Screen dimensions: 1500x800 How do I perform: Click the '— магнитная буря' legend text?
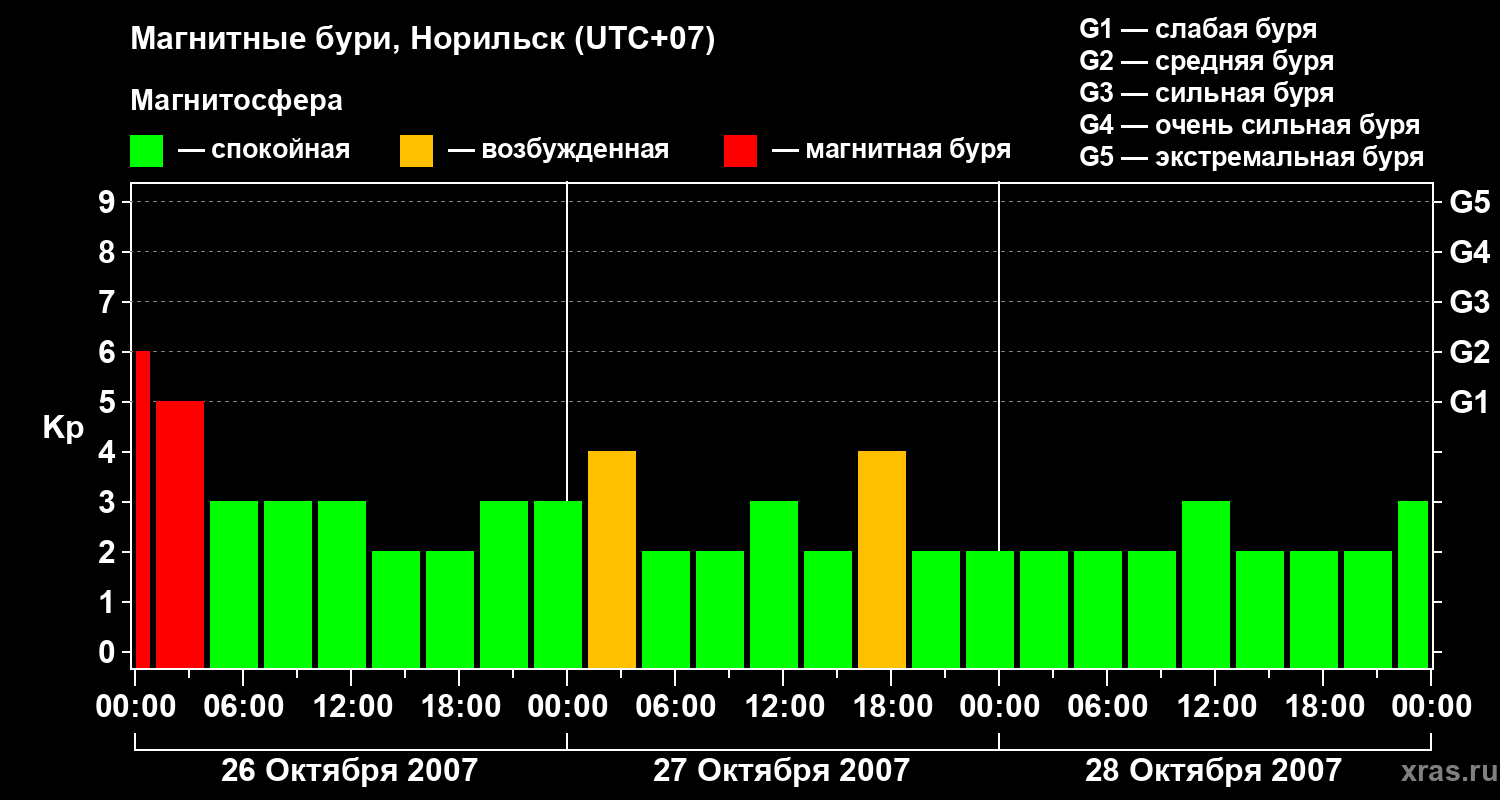coord(892,150)
